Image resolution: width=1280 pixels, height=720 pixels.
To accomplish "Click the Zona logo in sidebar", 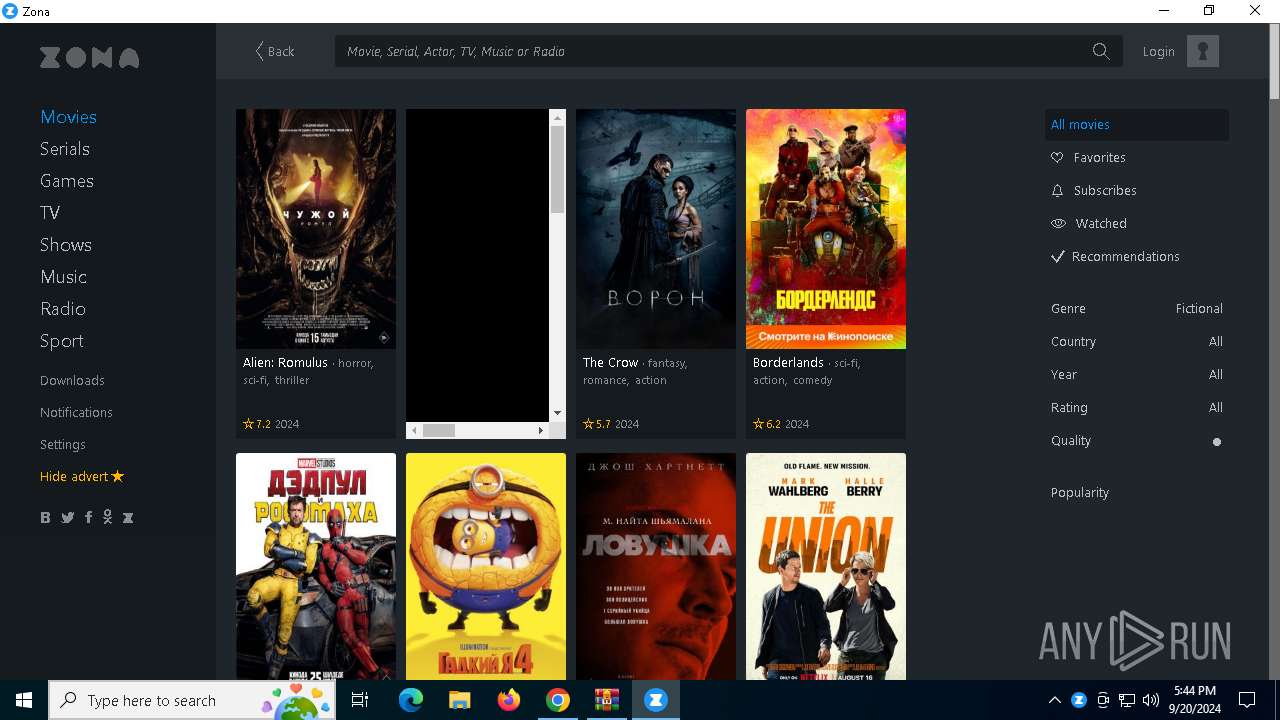I will click(89, 58).
